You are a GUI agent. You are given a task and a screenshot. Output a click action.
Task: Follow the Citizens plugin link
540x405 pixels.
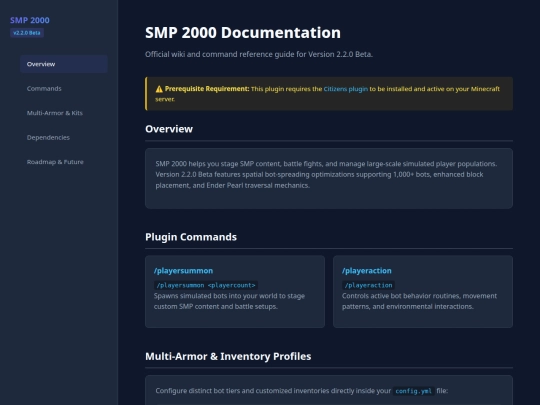point(345,89)
